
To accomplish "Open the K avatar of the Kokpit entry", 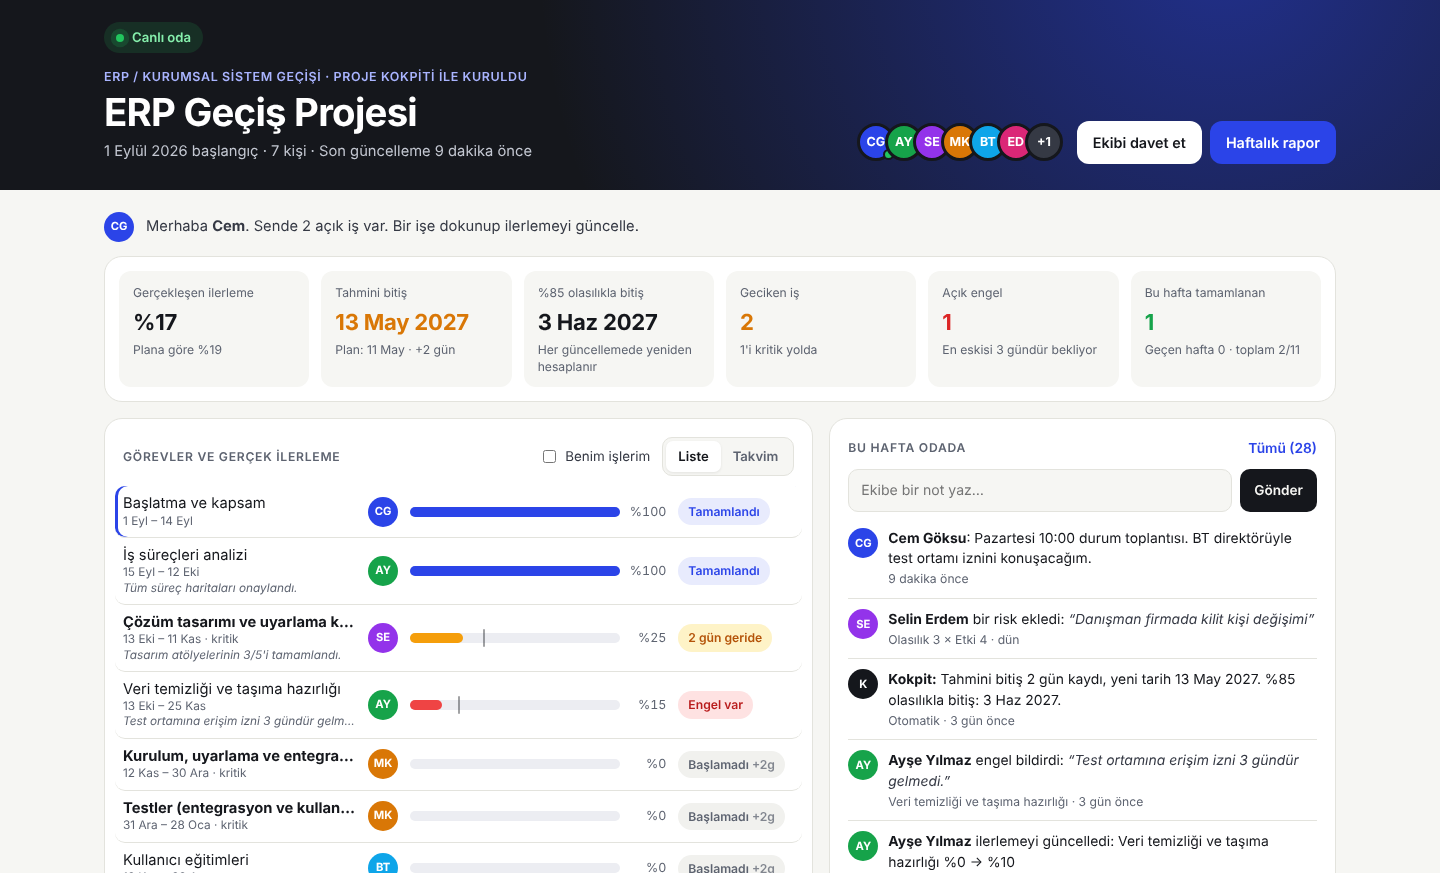I will (863, 684).
